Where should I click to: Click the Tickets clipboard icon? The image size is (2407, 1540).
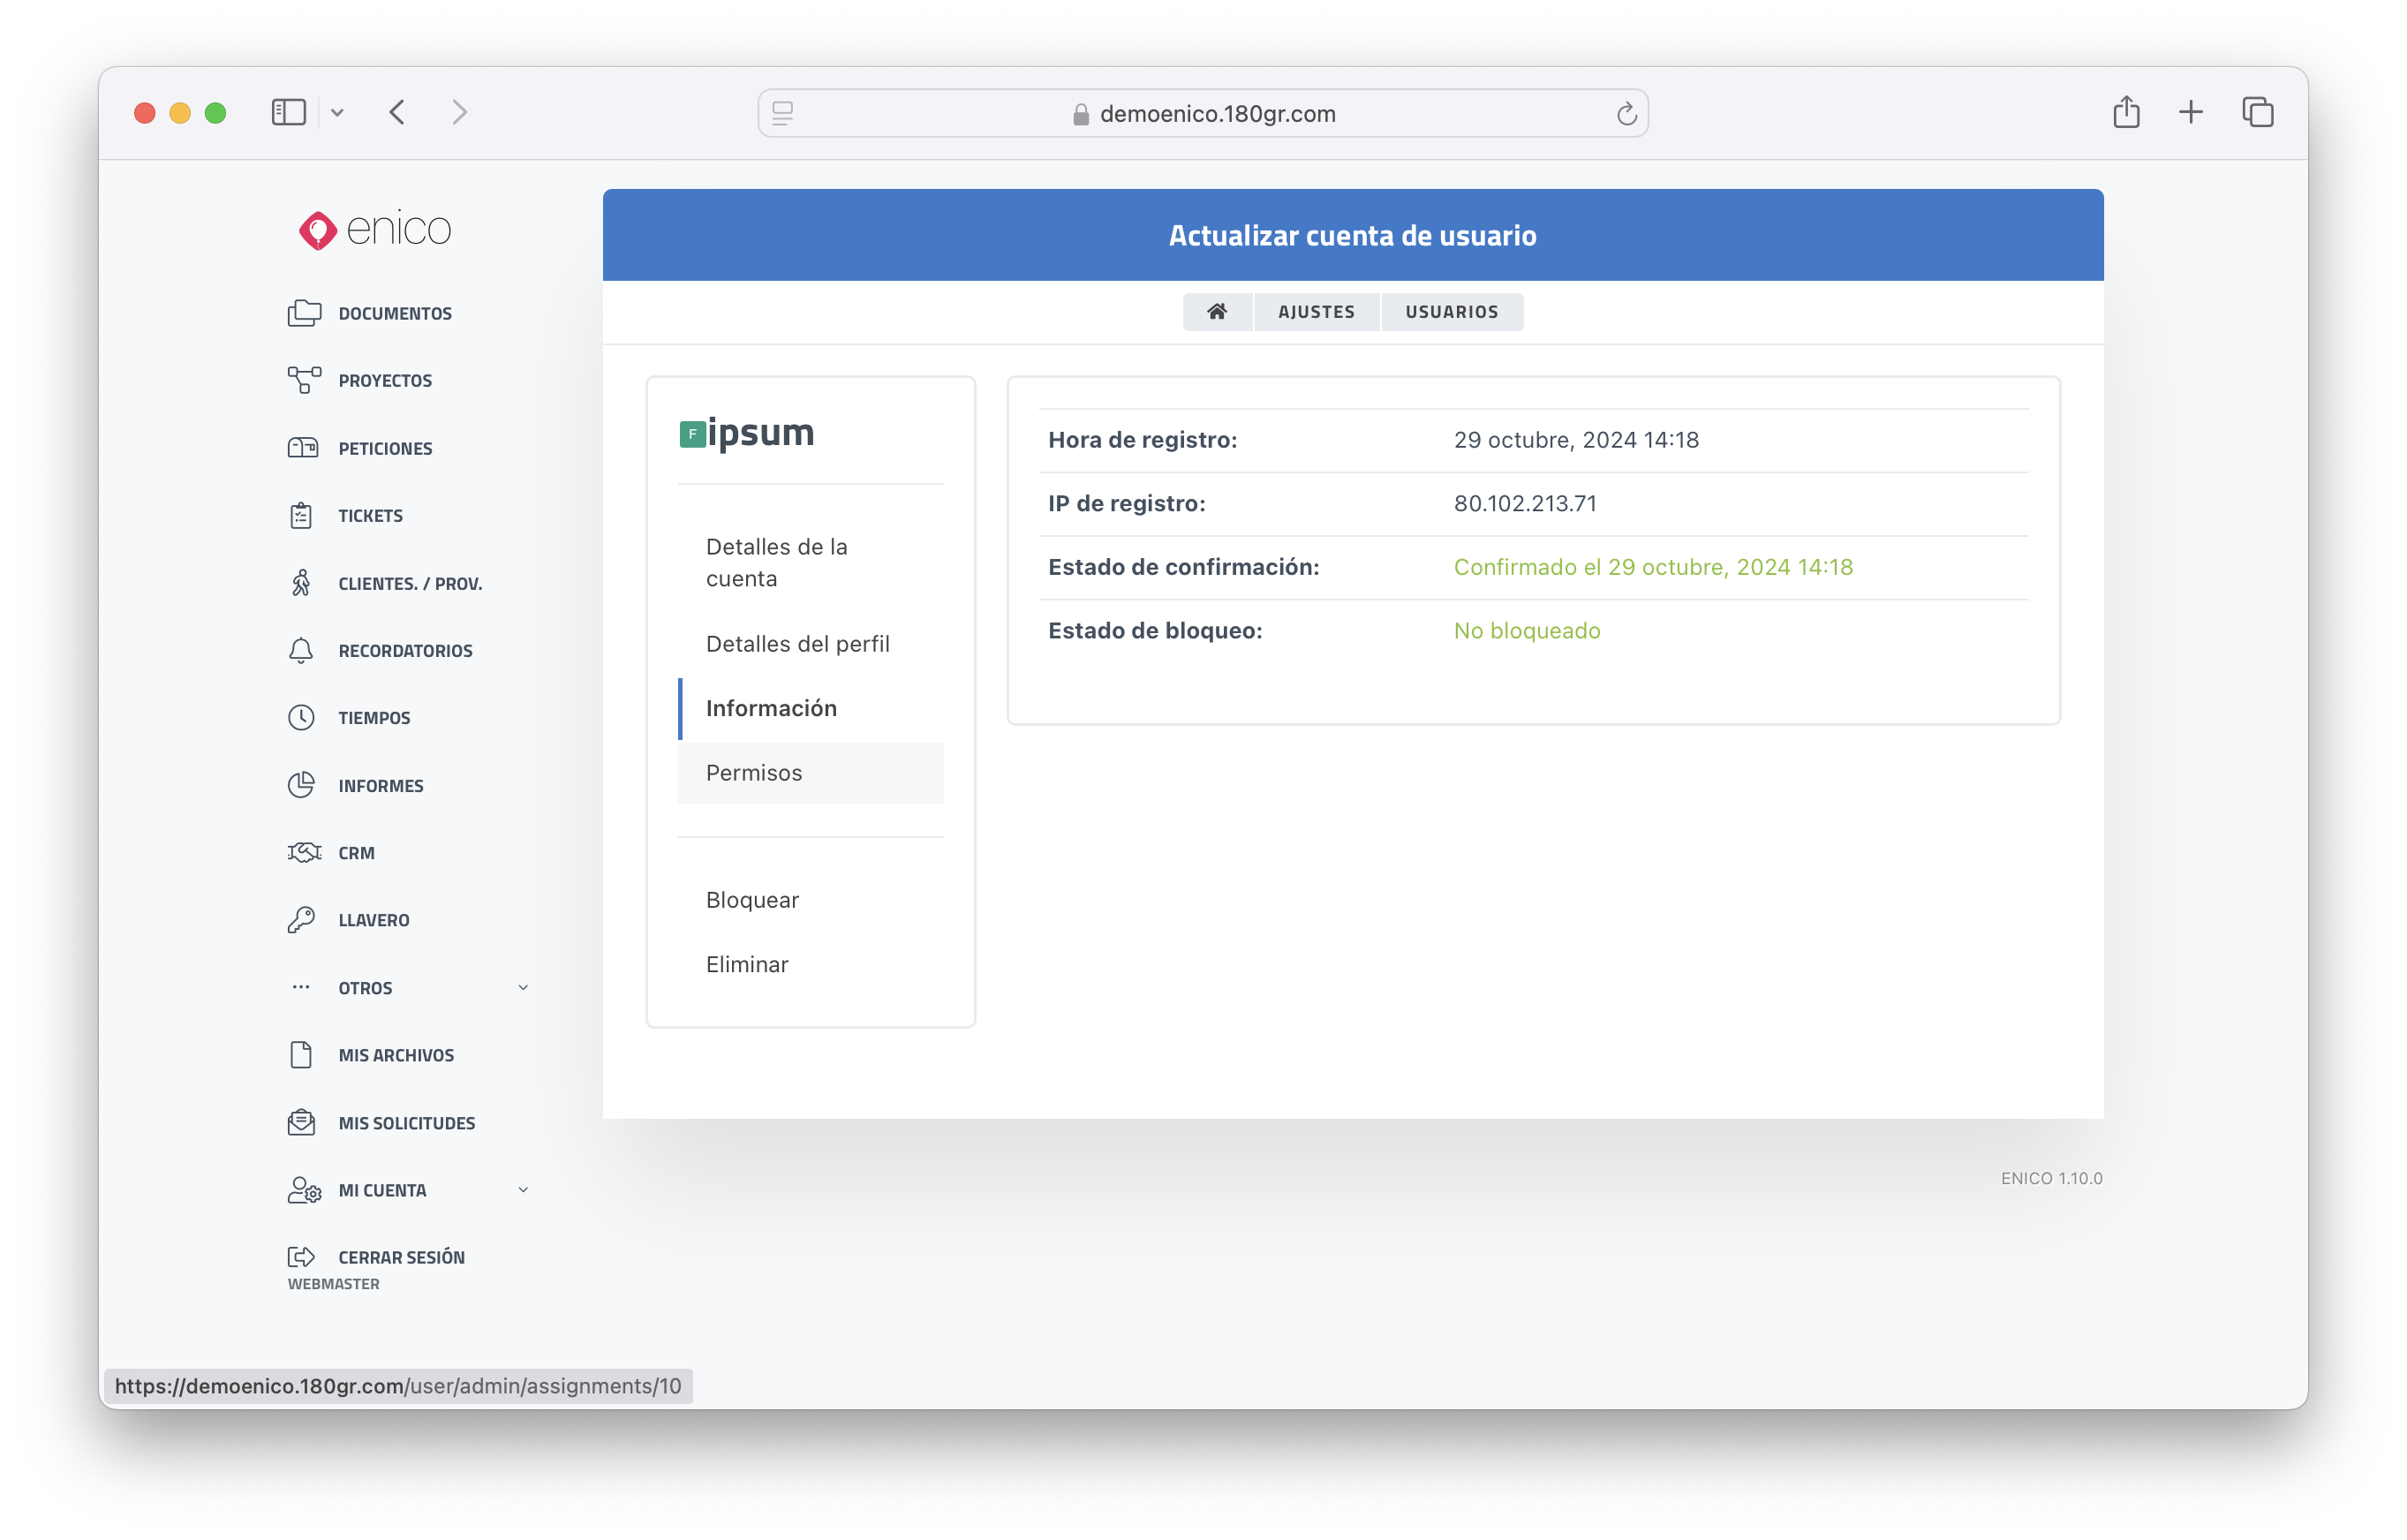click(301, 515)
